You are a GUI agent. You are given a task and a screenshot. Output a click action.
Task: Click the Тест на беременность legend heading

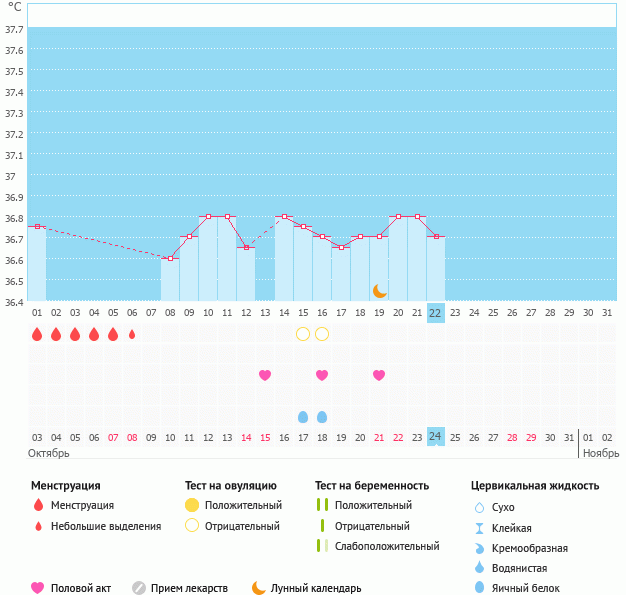371,486
